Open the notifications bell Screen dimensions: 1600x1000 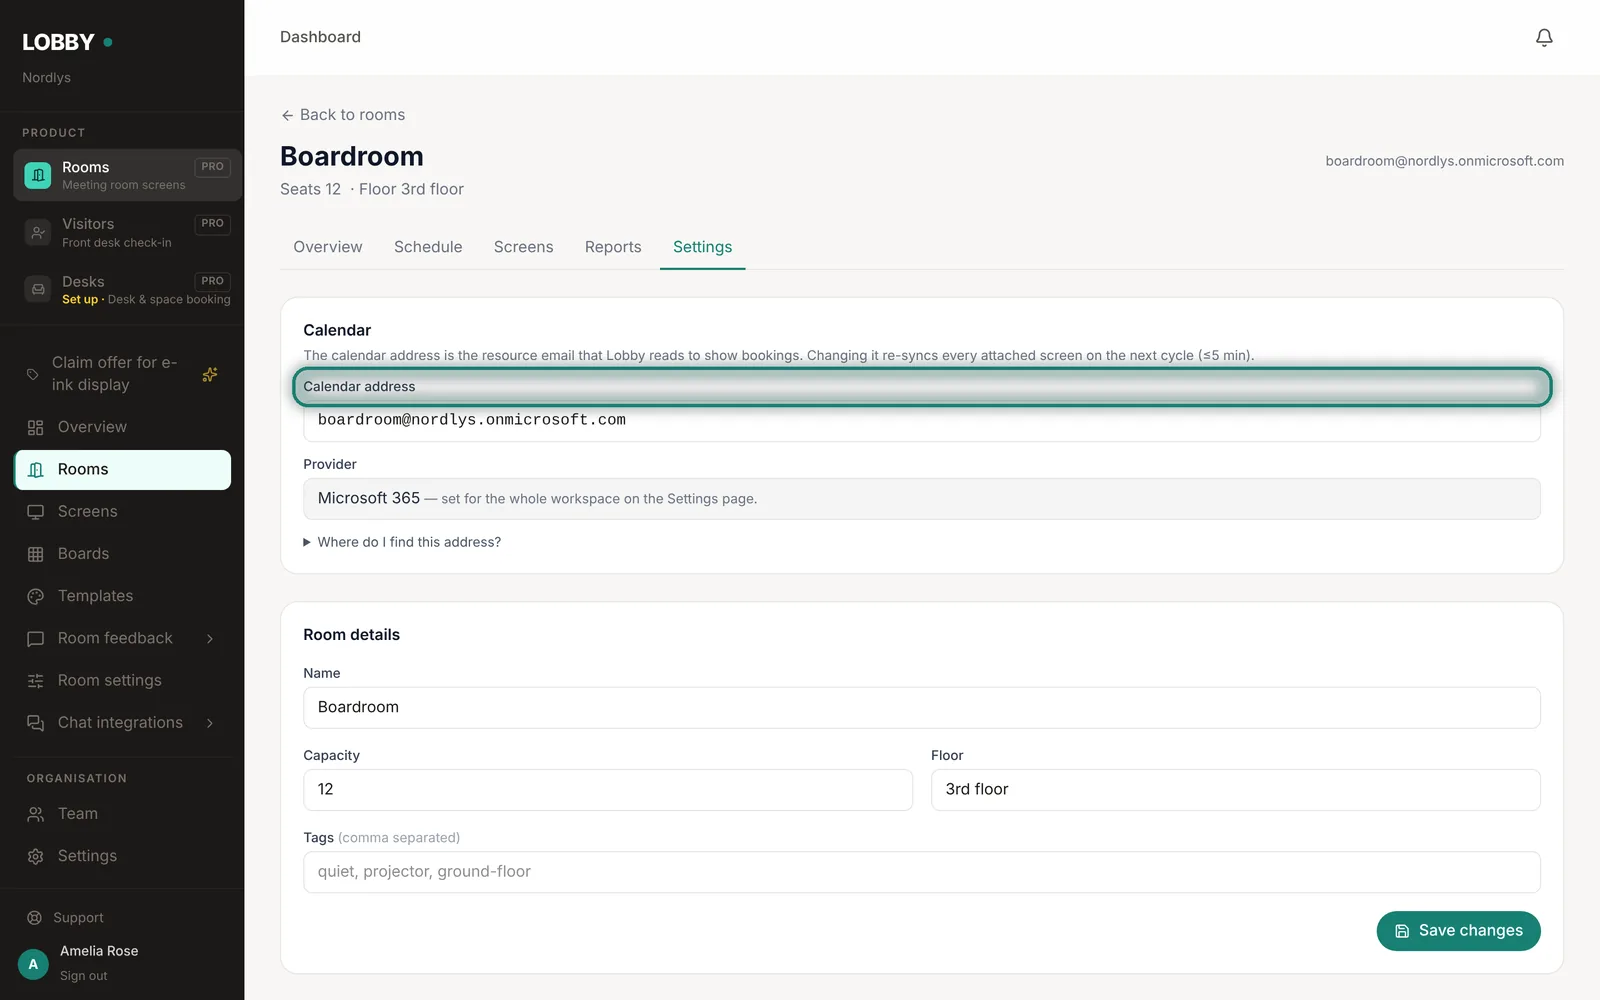(x=1544, y=38)
